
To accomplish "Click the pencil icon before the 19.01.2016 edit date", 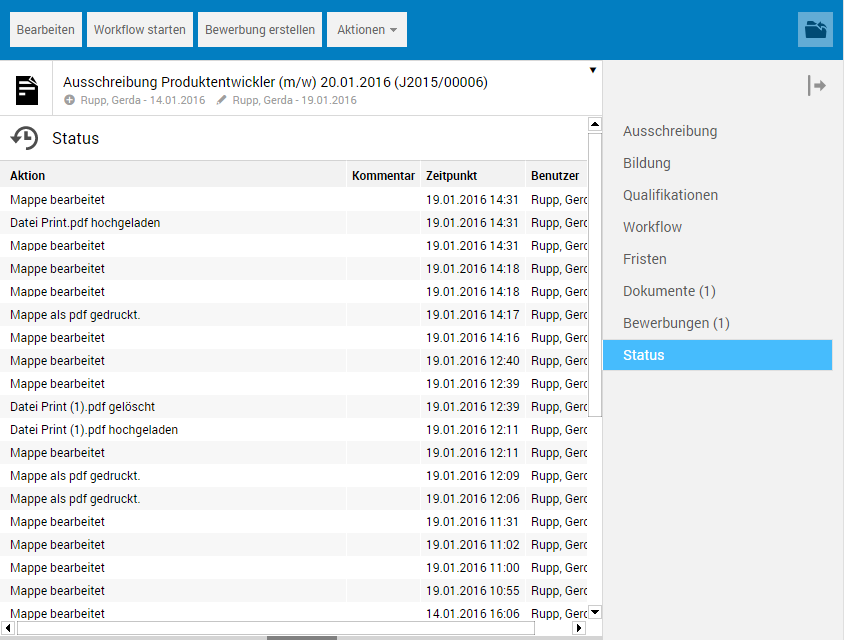I will coord(222,100).
